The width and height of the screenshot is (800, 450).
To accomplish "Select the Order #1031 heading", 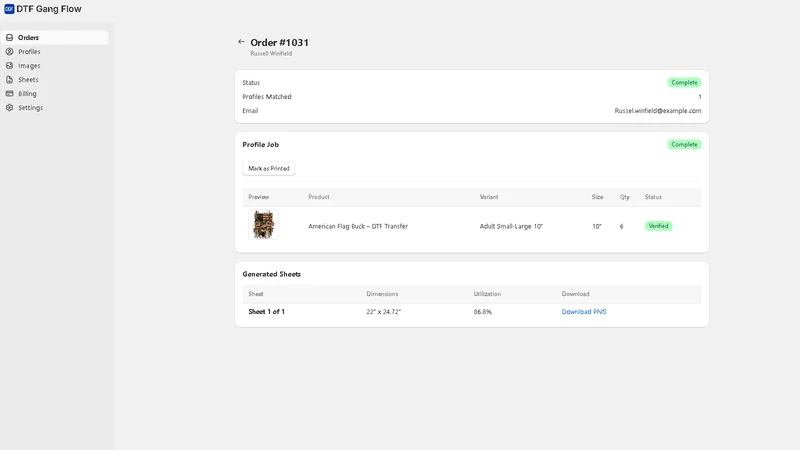I will point(280,42).
